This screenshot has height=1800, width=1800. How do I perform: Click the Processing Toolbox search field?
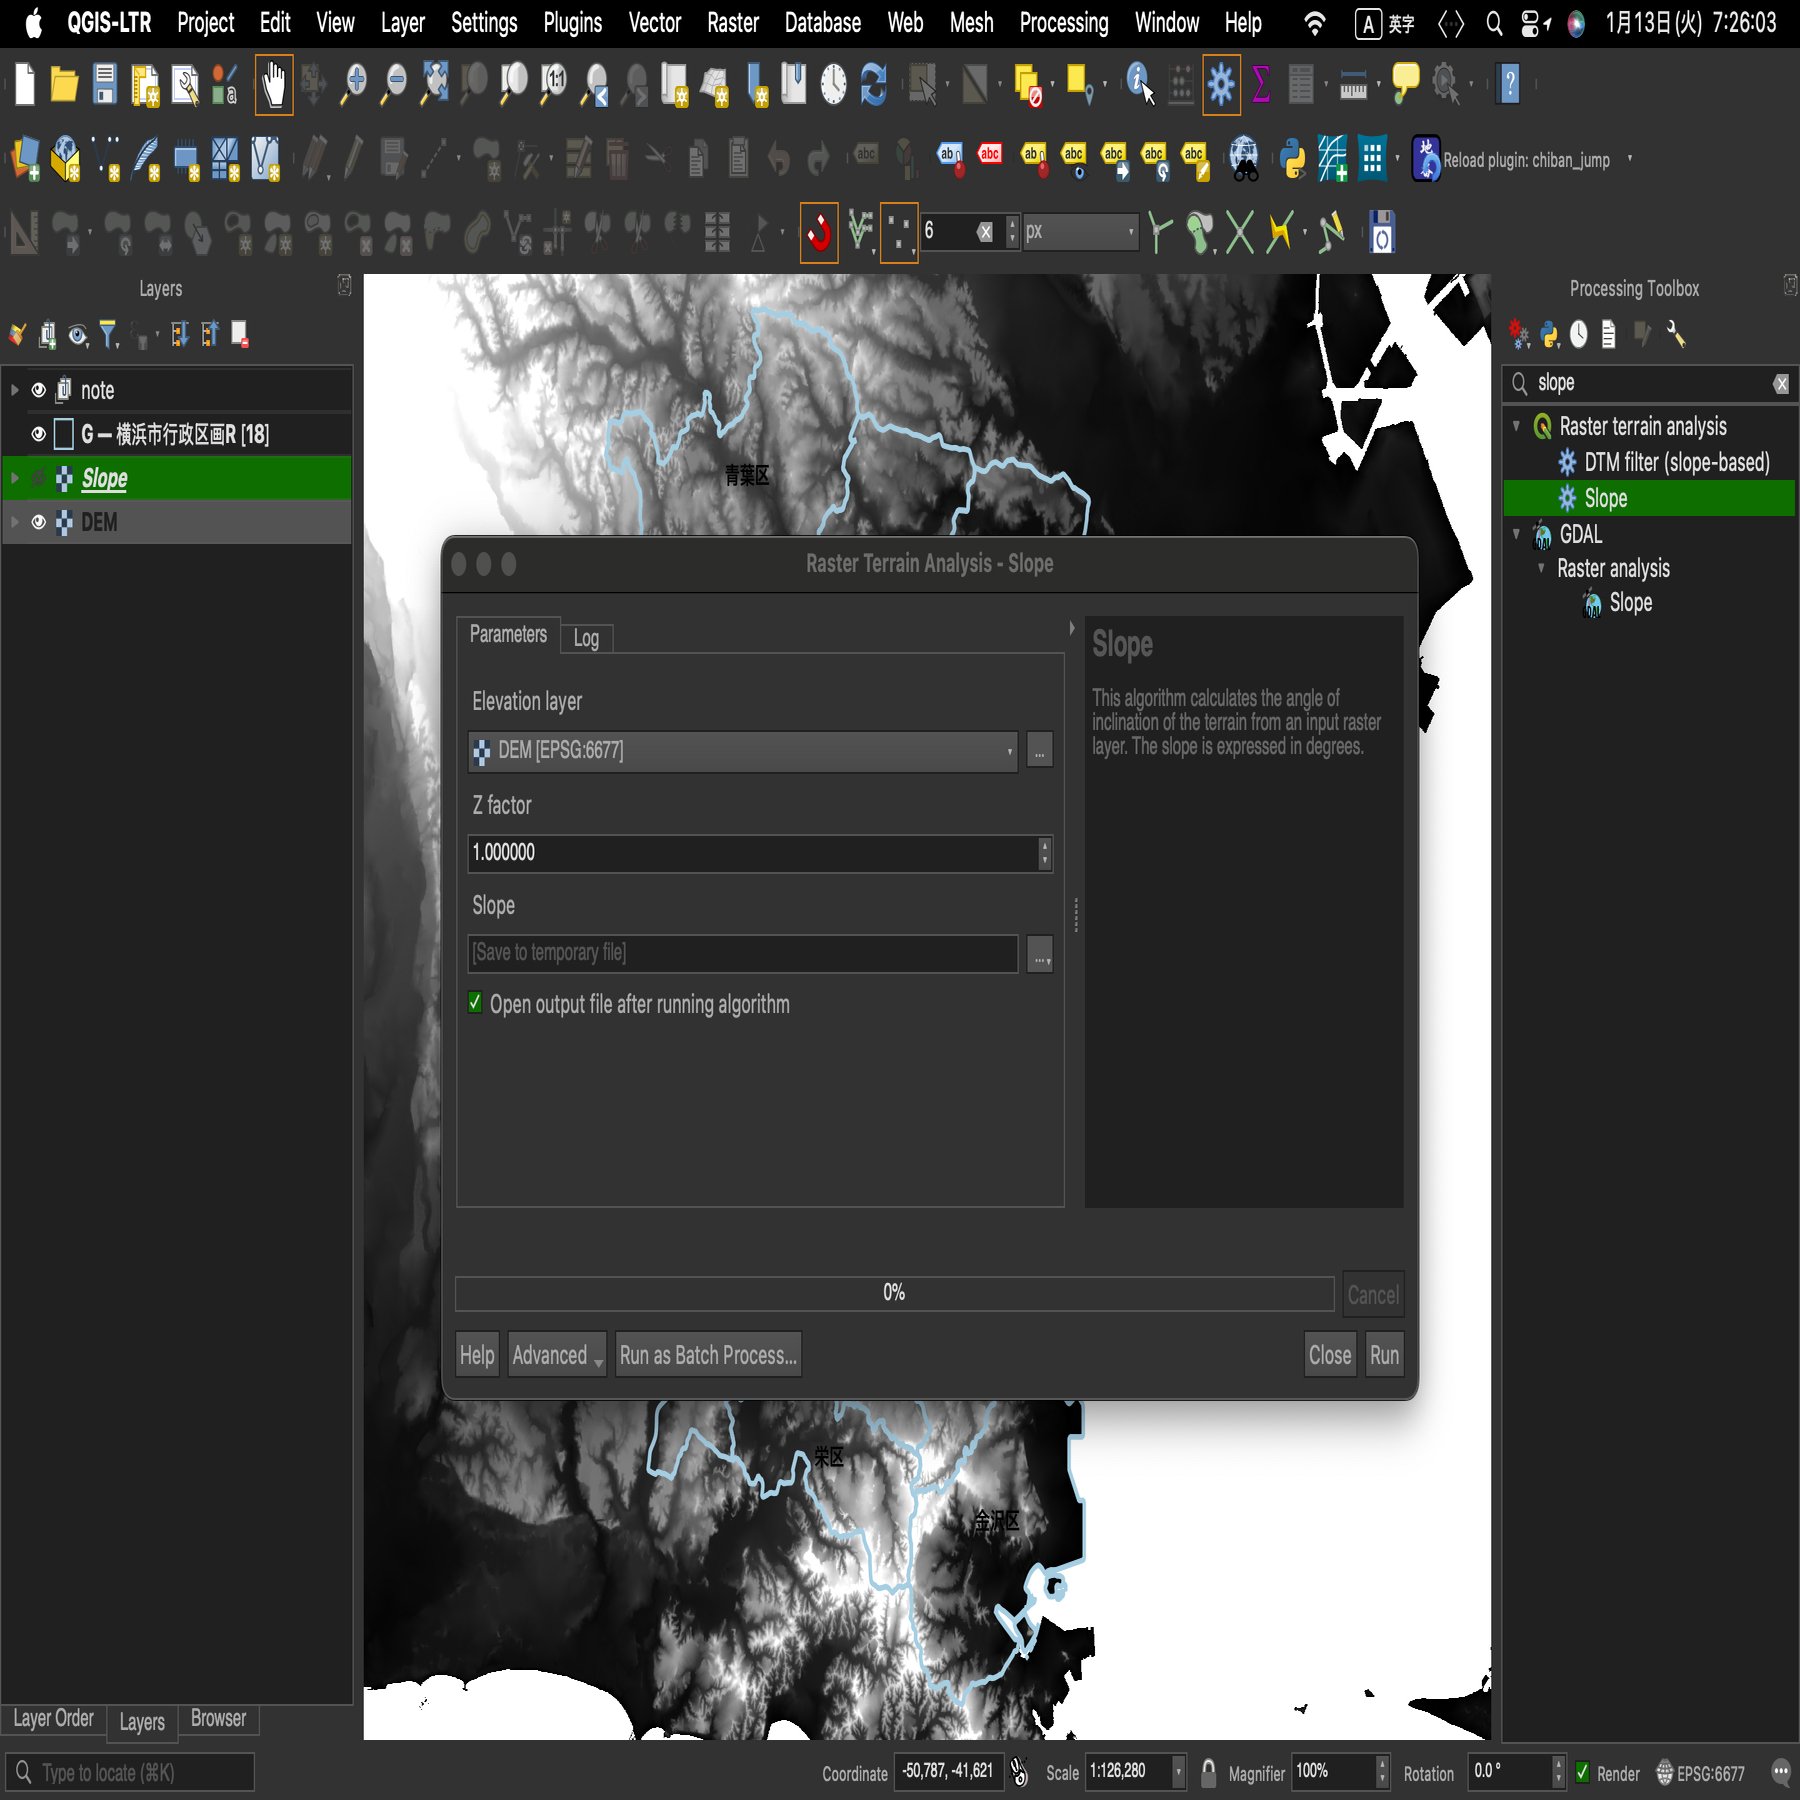1650,383
